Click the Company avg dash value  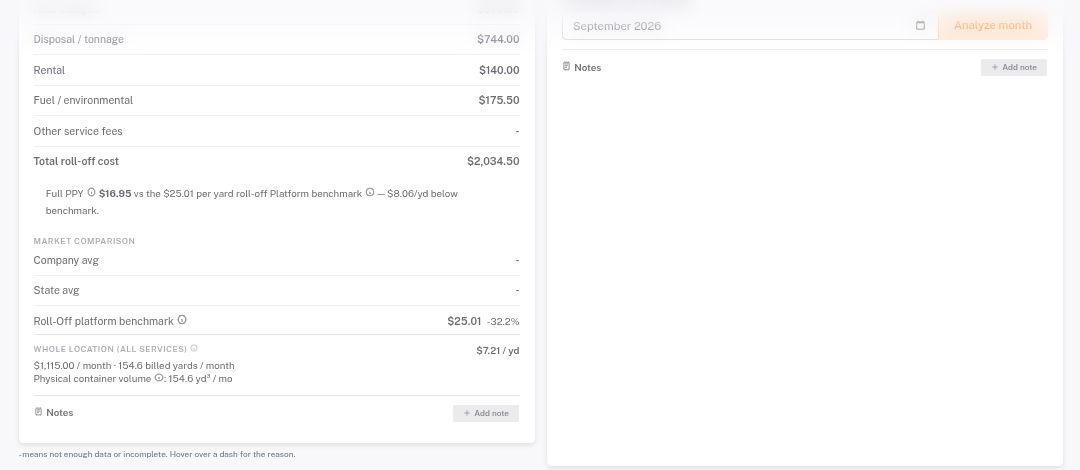tap(517, 260)
